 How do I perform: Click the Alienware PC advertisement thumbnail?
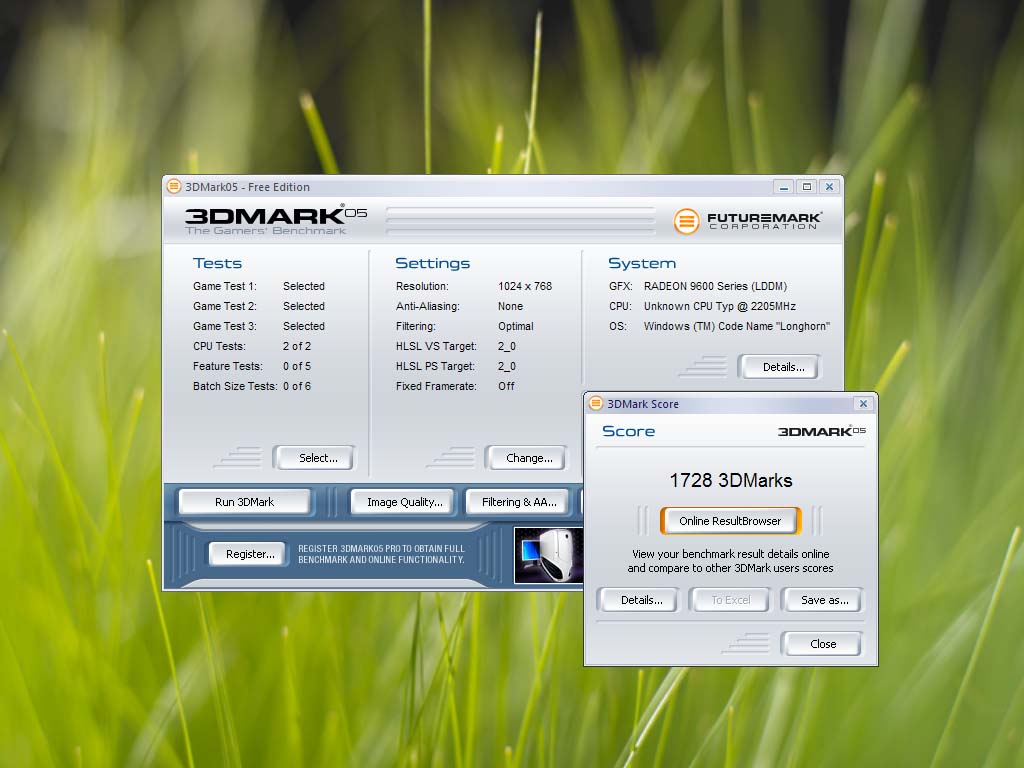[x=548, y=554]
